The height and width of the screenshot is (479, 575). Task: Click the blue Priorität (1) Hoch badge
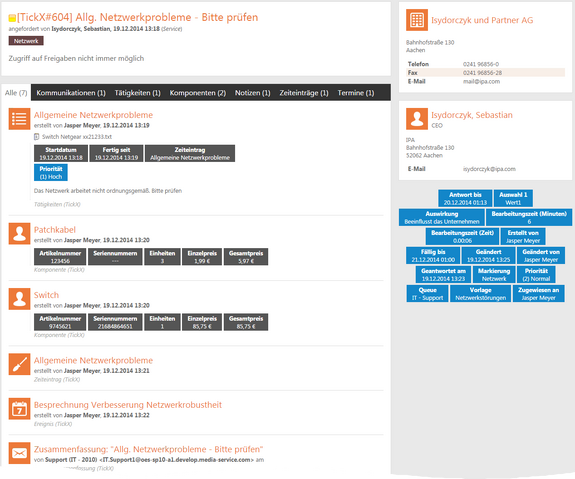51,172
